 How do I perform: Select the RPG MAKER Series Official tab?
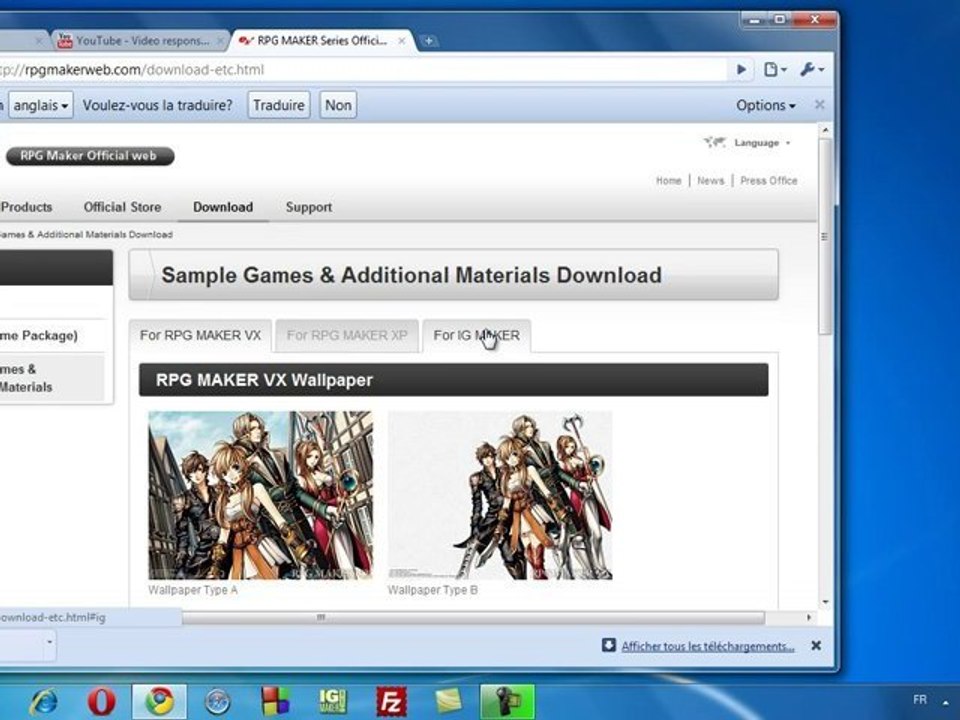(x=321, y=41)
